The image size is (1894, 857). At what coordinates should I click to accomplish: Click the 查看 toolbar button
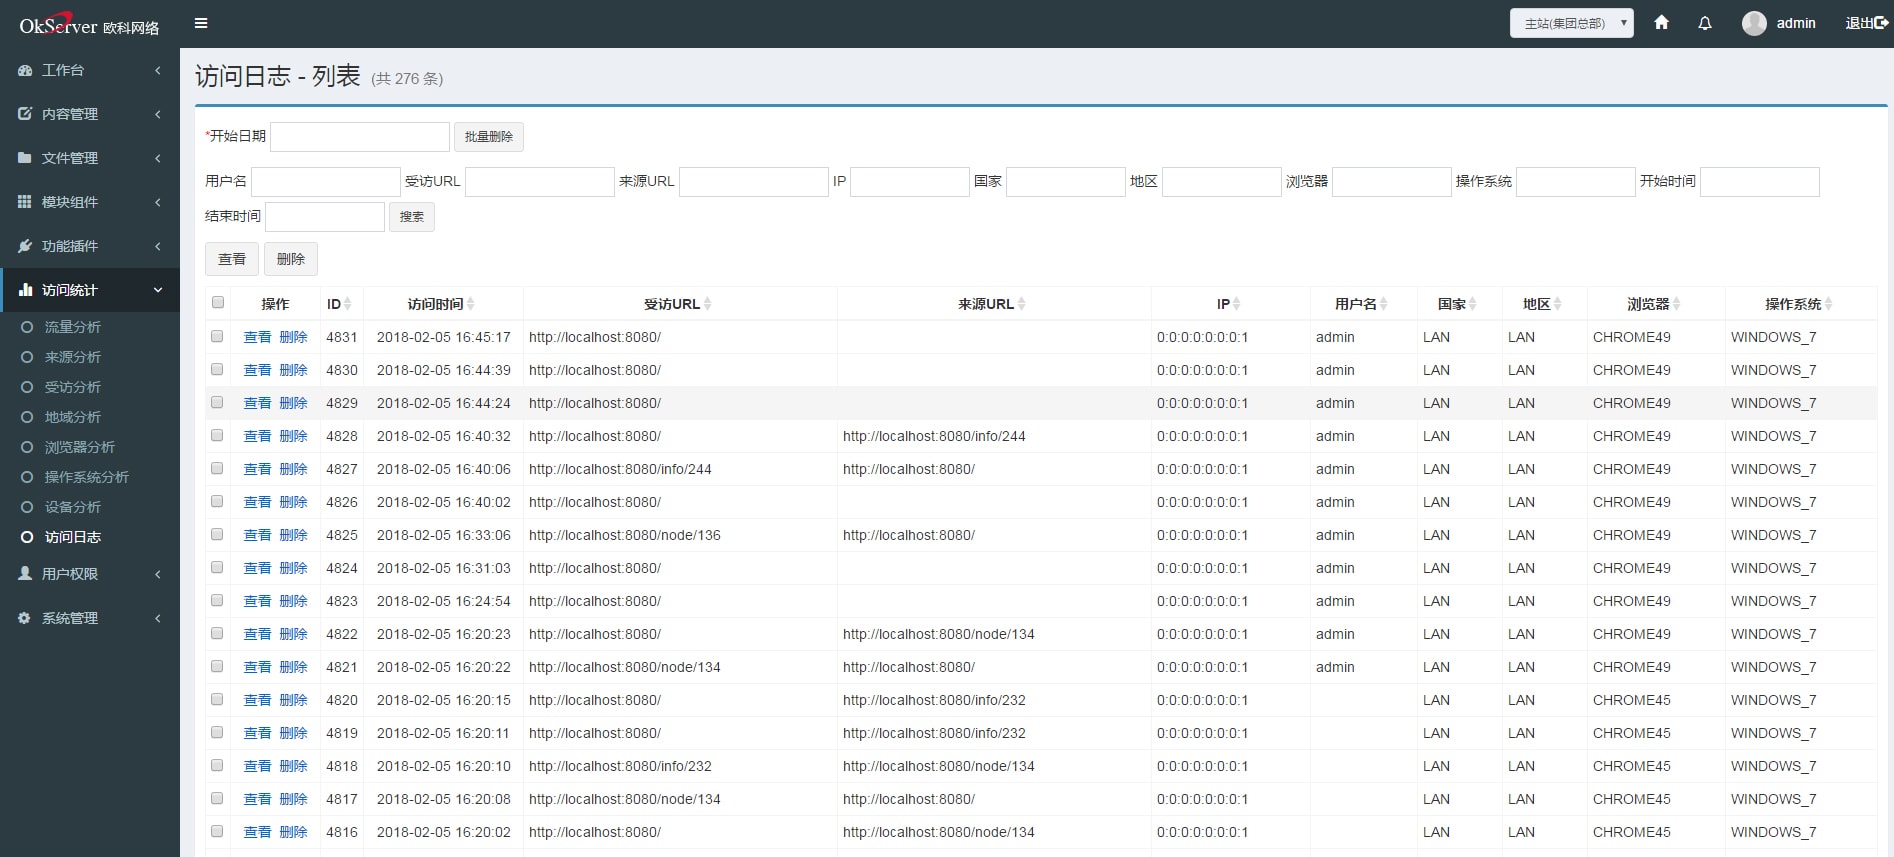[232, 259]
